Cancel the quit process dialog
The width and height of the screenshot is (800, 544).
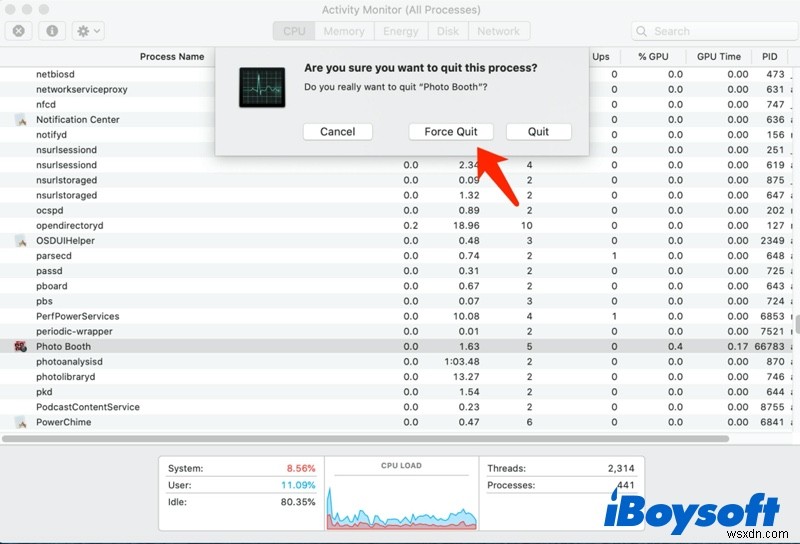(x=337, y=132)
